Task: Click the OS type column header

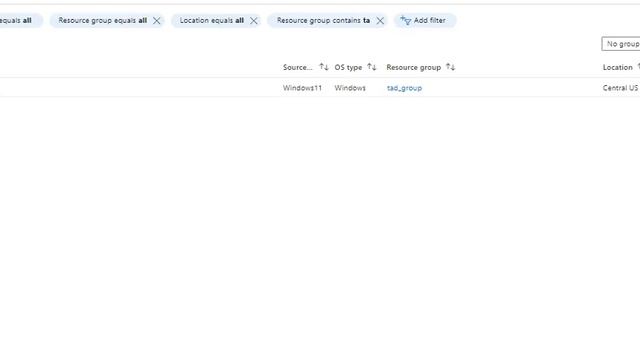Action: 348,67
